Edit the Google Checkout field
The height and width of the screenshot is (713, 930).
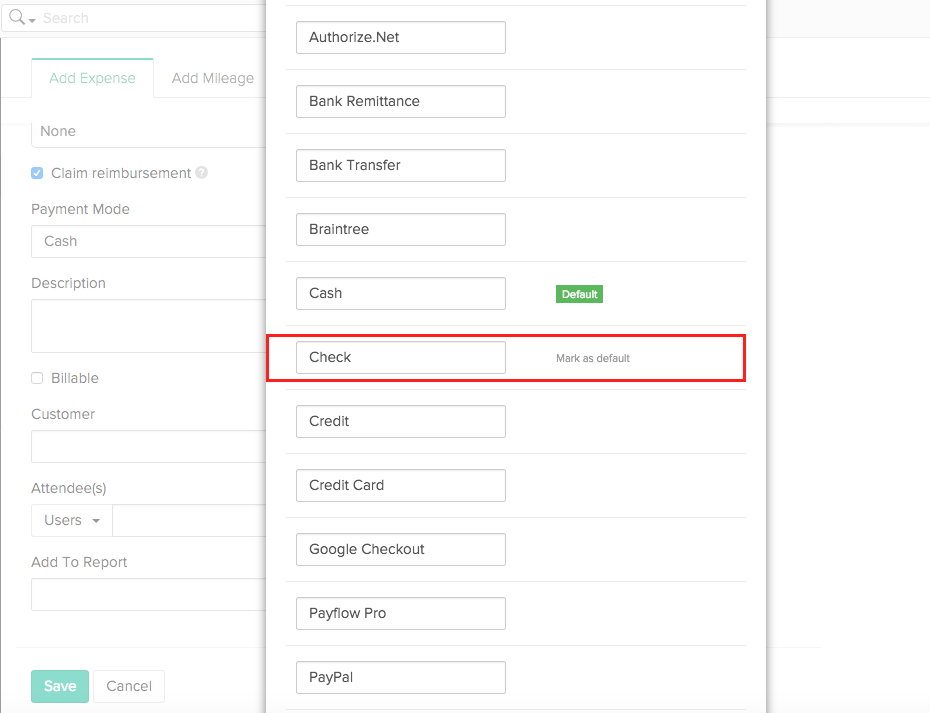click(400, 549)
